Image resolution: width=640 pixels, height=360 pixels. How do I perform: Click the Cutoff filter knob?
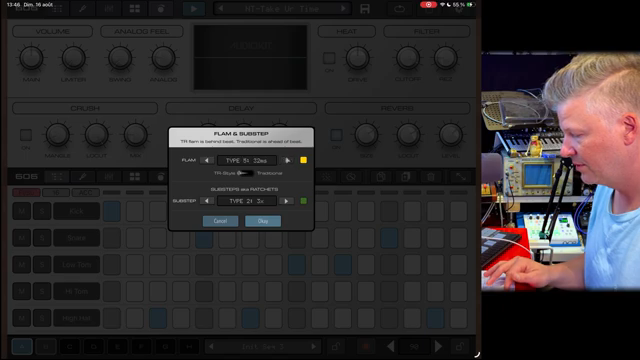tap(408, 58)
